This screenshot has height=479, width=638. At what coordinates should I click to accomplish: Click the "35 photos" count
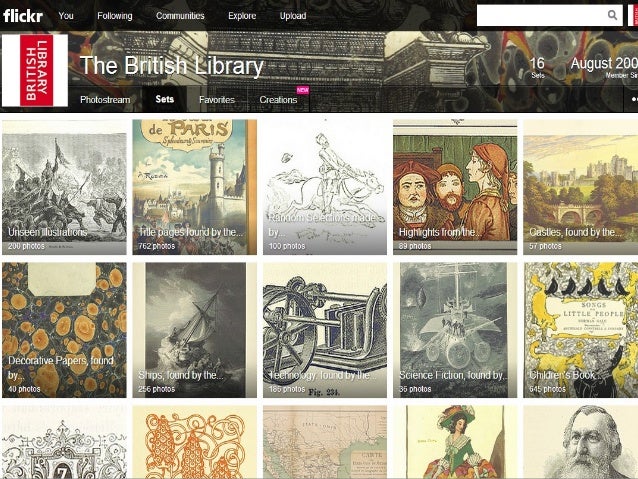(415, 389)
